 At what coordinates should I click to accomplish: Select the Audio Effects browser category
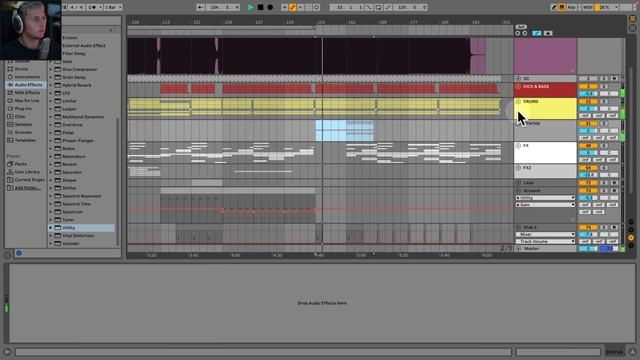point(25,85)
